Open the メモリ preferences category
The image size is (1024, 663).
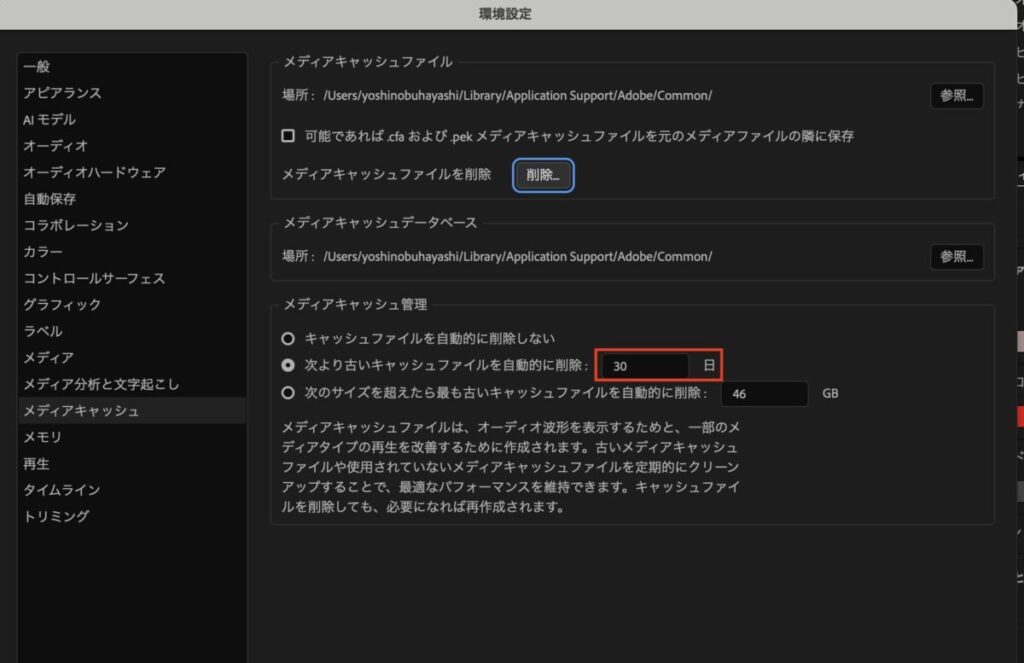coord(43,437)
